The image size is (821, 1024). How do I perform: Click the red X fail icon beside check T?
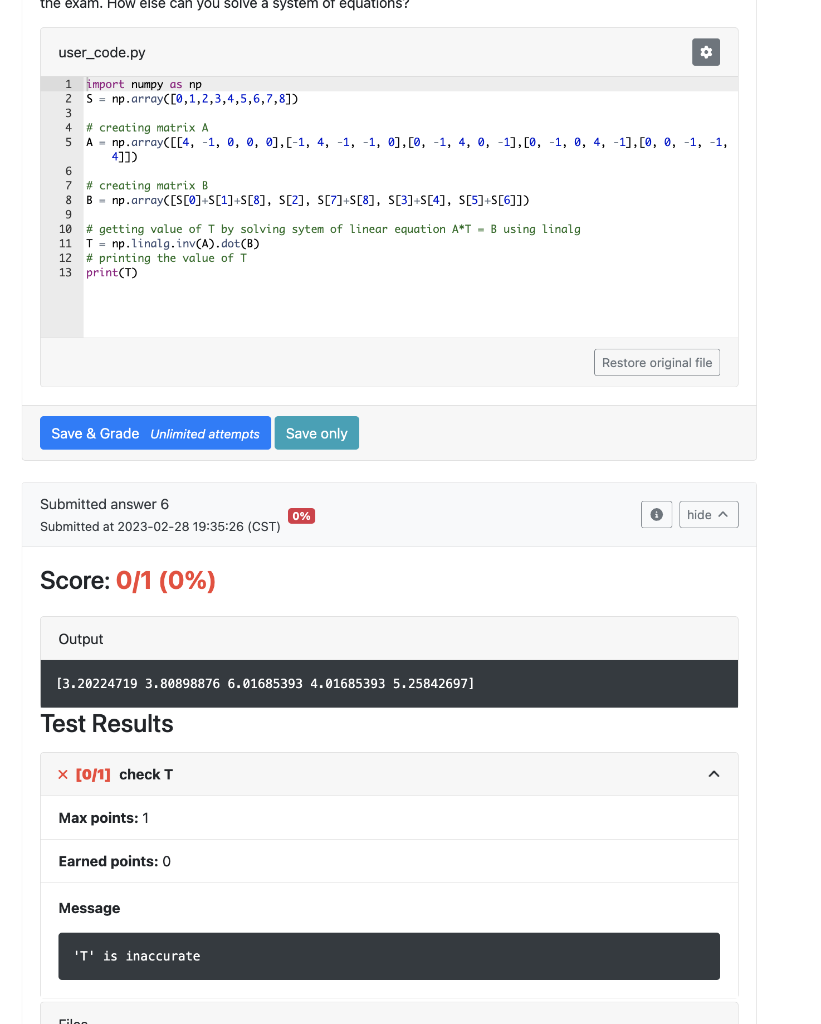(x=63, y=775)
